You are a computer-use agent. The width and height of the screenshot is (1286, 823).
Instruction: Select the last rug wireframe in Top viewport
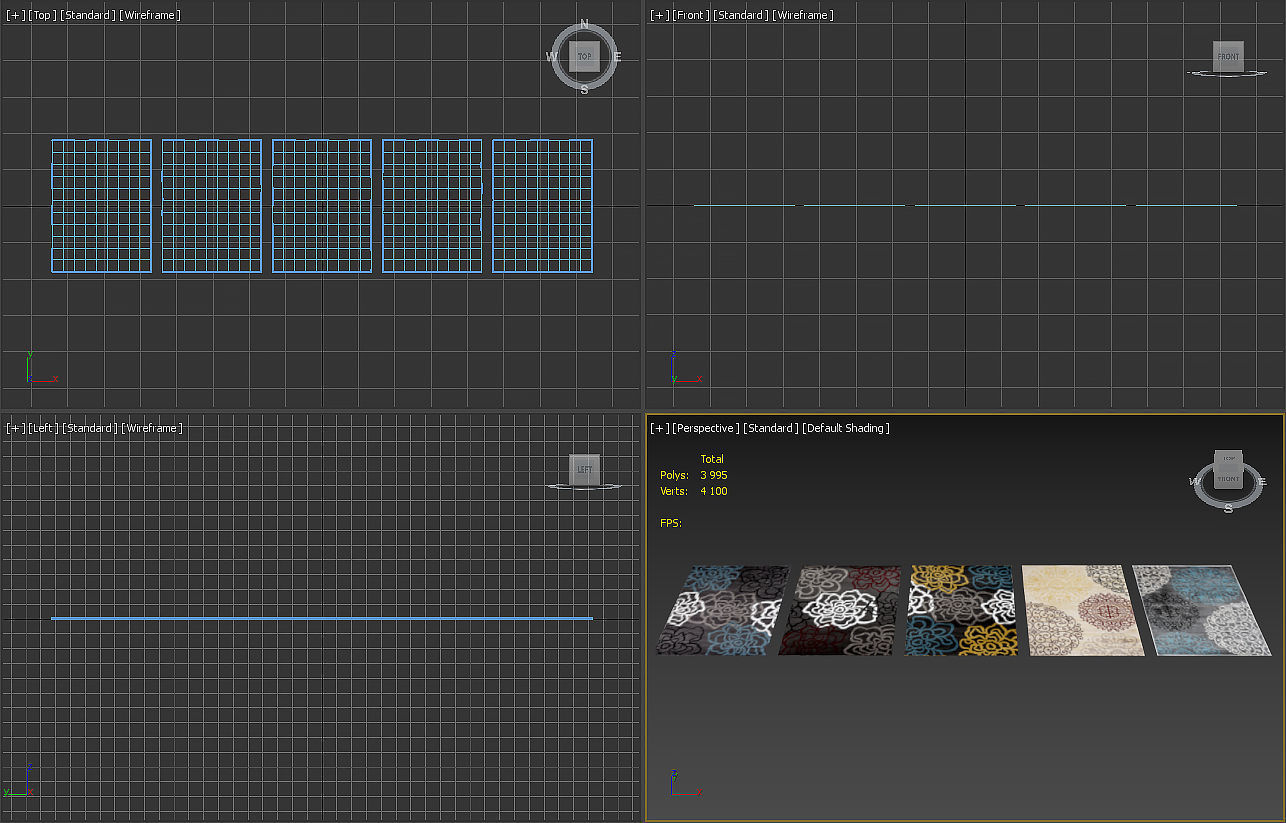pyautogui.click(x=542, y=206)
